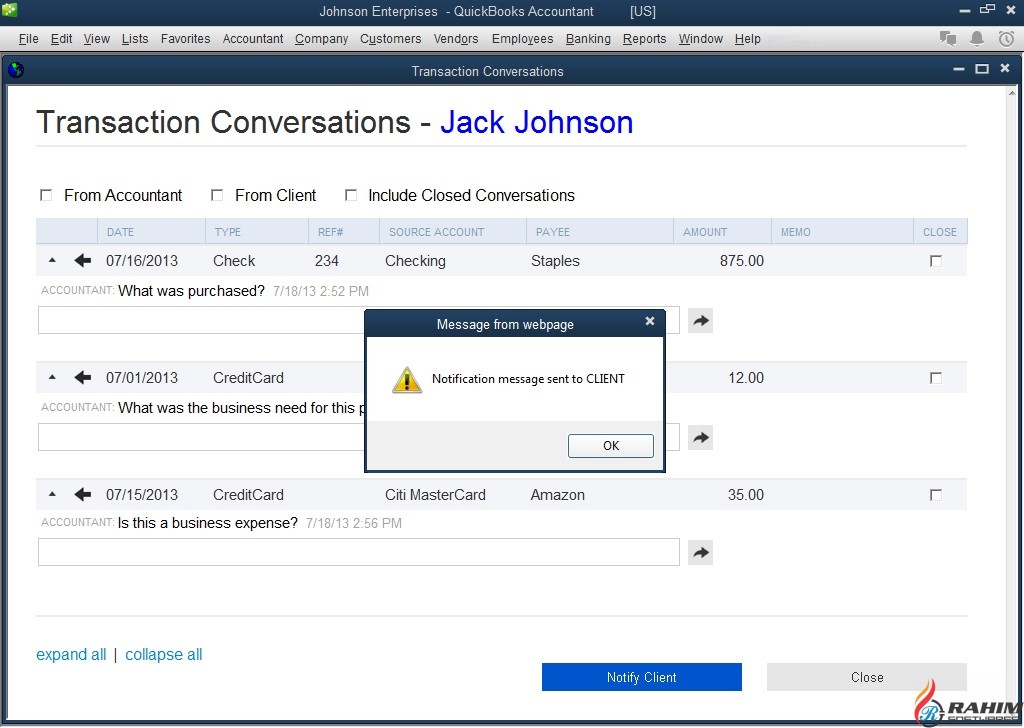This screenshot has height=728, width=1024.
Task: Open the alarm clock icon in menu bar
Action: click(x=1006, y=39)
